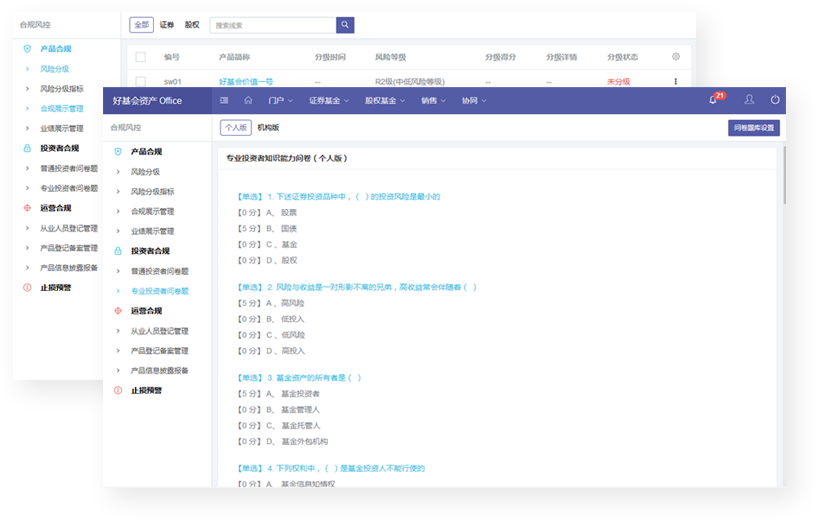Click the search magnifier button
Viewport: 817px width, 520px height.
345,25
